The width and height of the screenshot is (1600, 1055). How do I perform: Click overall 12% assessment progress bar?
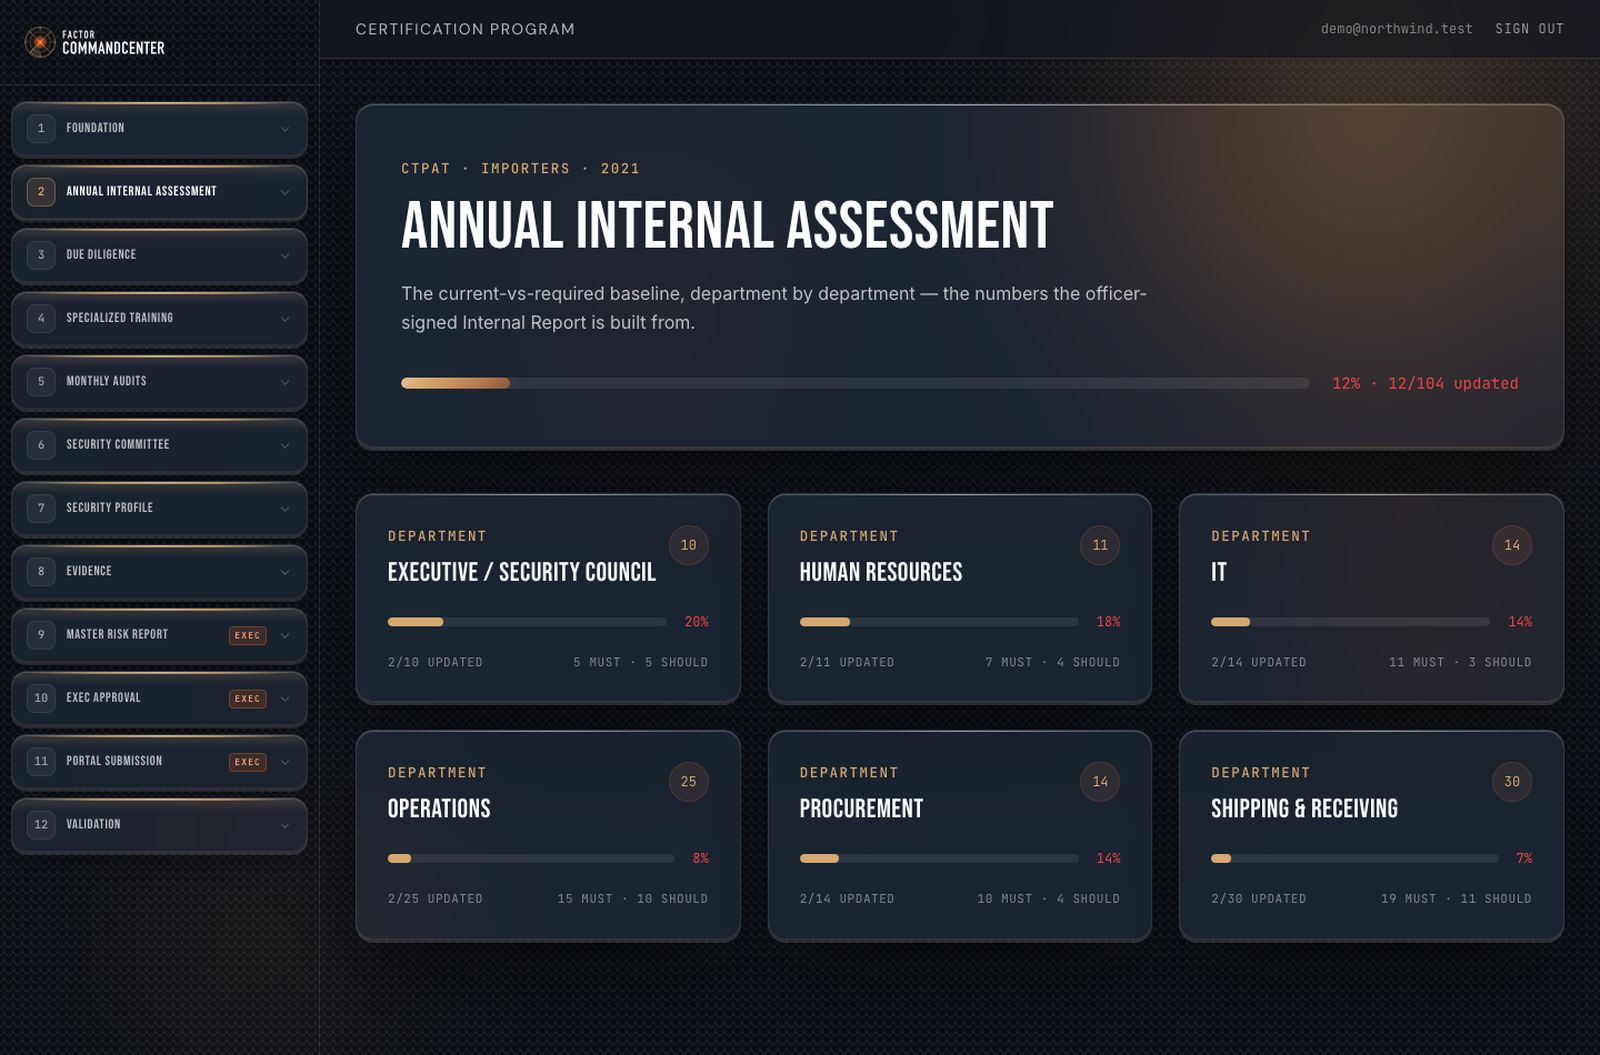(855, 383)
